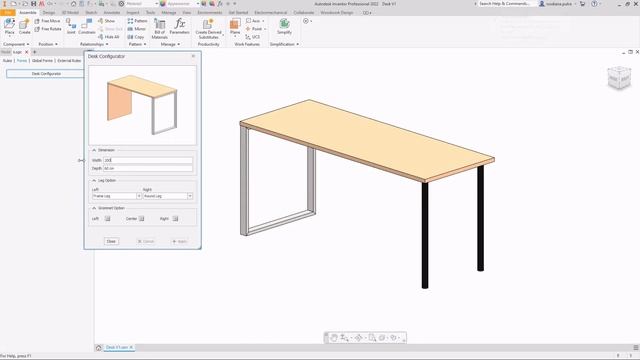Toggle the Left grommet checkbox

coord(107,219)
